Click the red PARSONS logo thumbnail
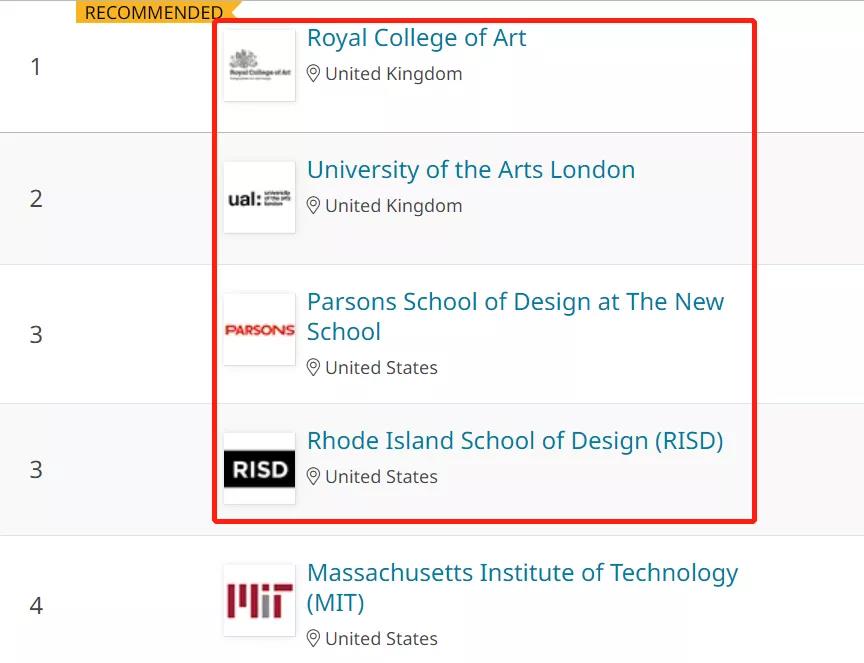The height and width of the screenshot is (663, 864). (x=260, y=330)
